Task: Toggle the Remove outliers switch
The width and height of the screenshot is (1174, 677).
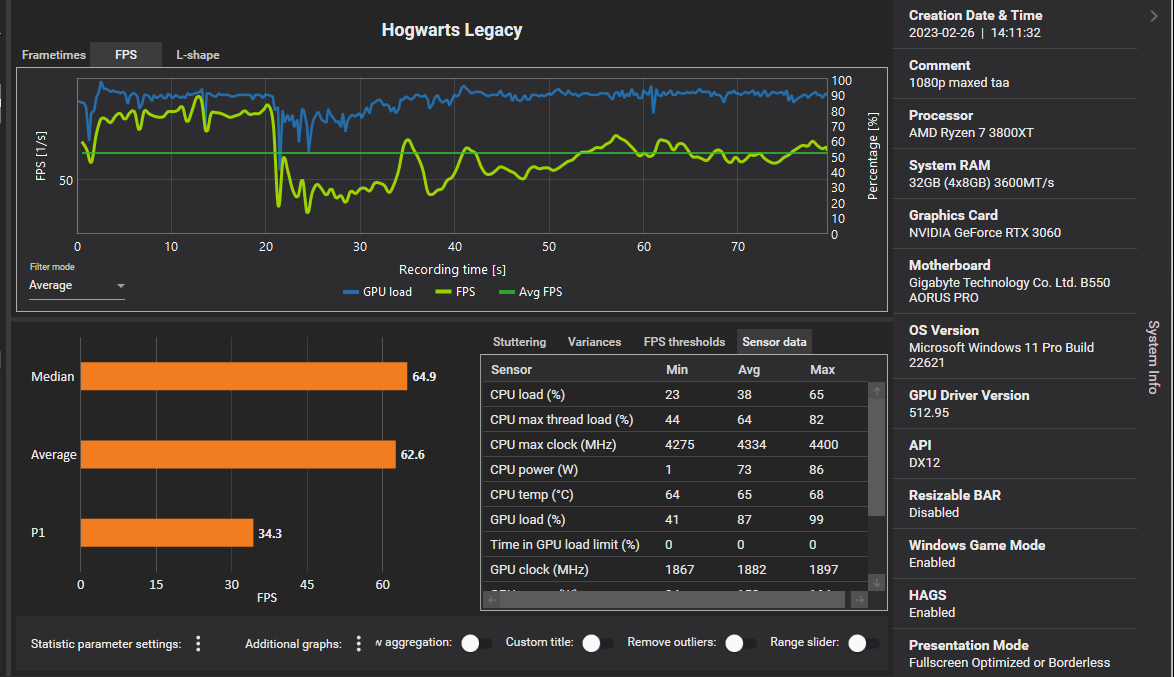Action: pos(741,643)
